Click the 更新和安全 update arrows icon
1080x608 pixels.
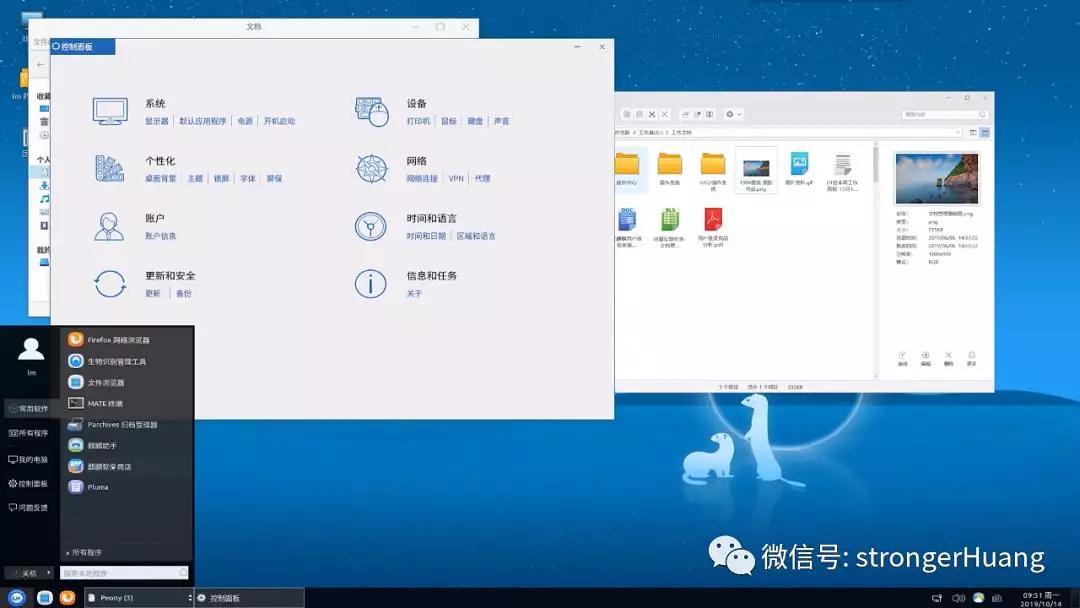(x=109, y=283)
